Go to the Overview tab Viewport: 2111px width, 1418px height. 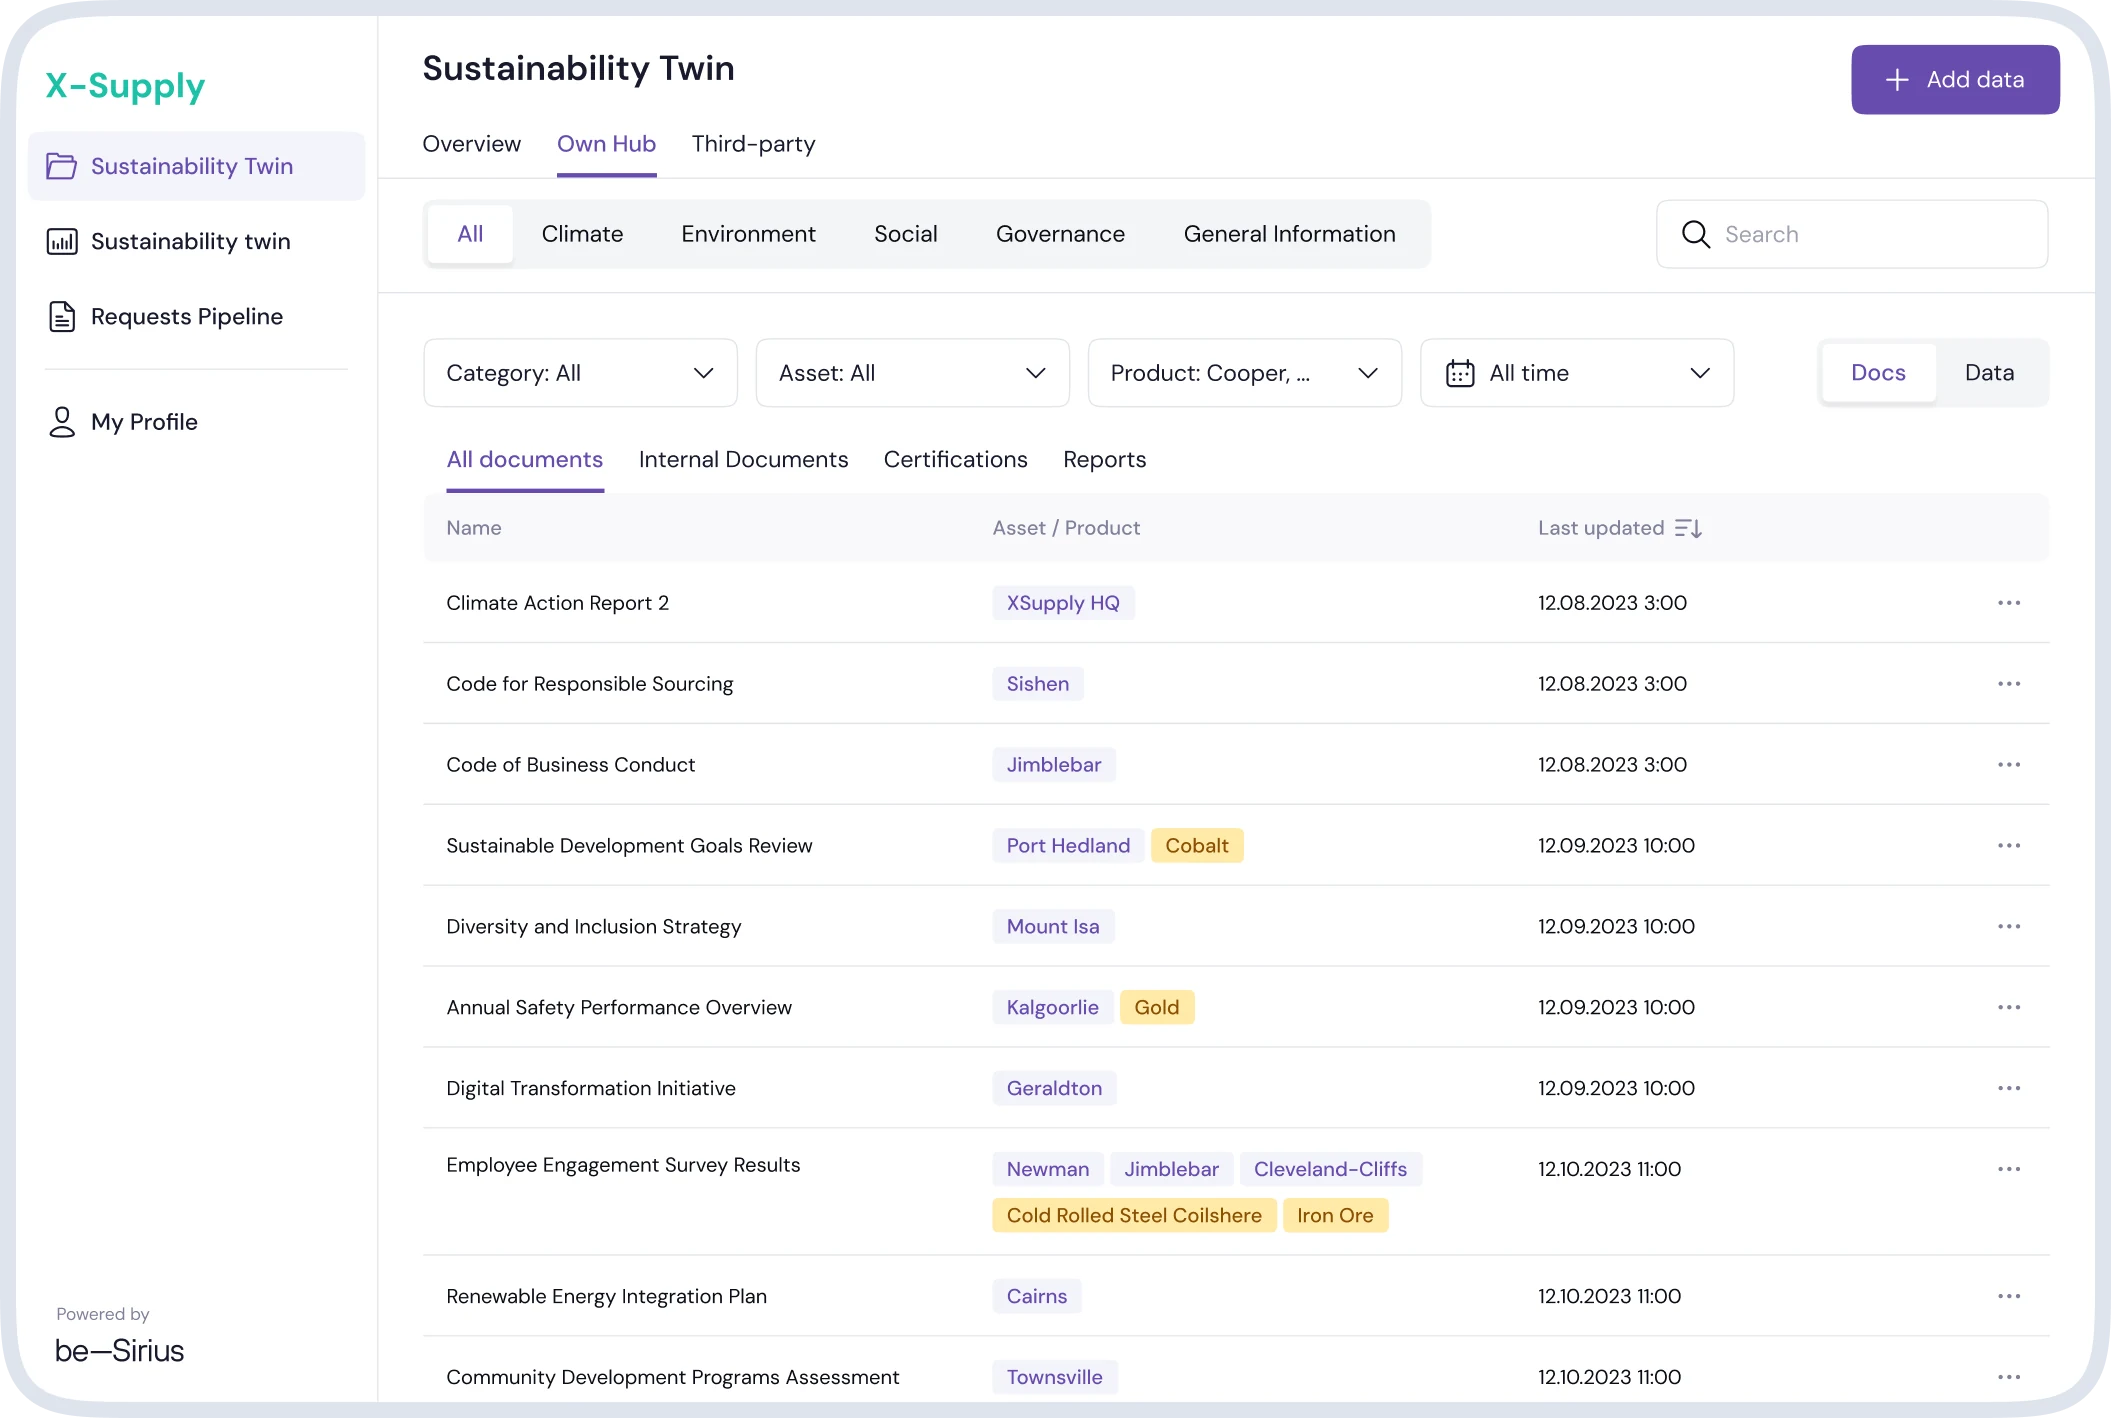pyautogui.click(x=471, y=144)
